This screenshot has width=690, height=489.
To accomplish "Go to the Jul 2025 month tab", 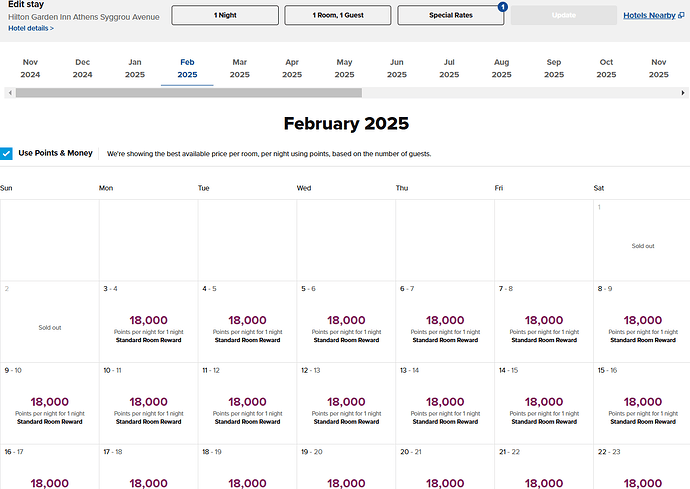I will coord(449,68).
